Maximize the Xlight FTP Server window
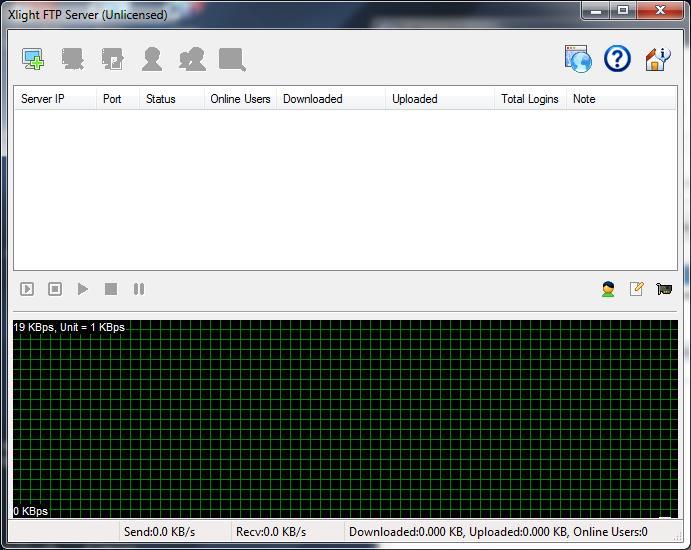This screenshot has height=550, width=691. point(623,11)
